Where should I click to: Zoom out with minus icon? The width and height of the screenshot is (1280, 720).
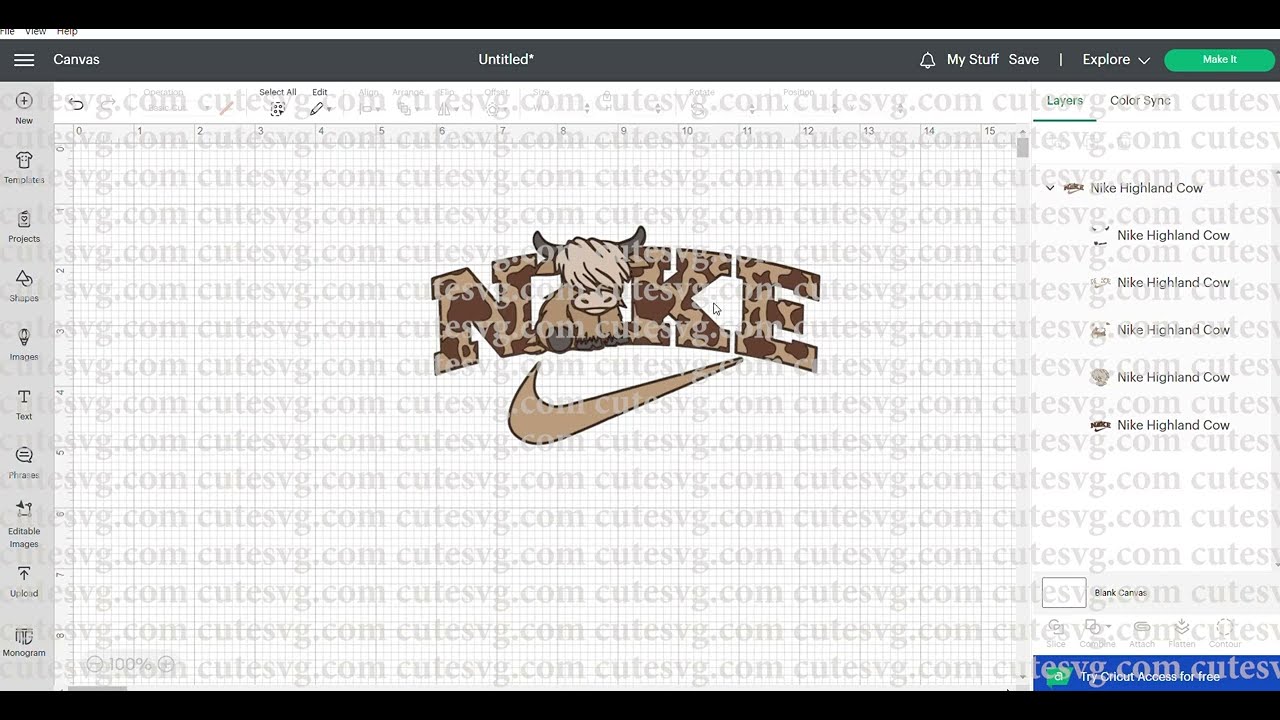coord(94,664)
